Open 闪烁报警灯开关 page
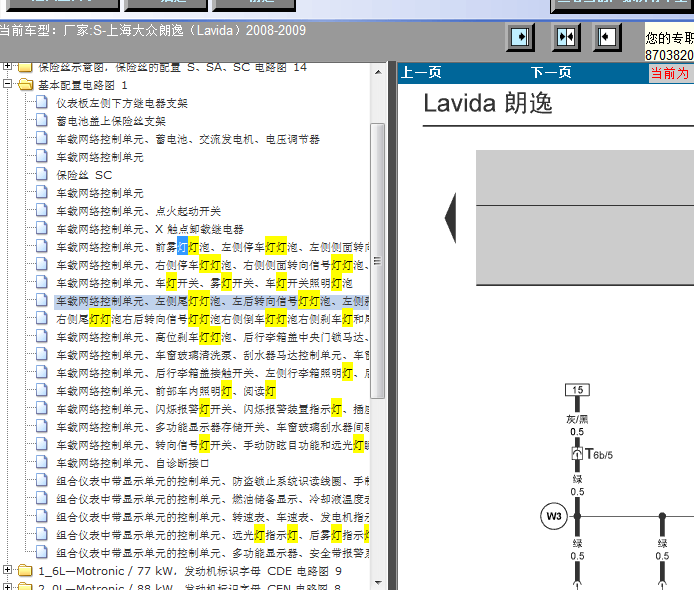This screenshot has height=590, width=694. pyautogui.click(x=212, y=409)
